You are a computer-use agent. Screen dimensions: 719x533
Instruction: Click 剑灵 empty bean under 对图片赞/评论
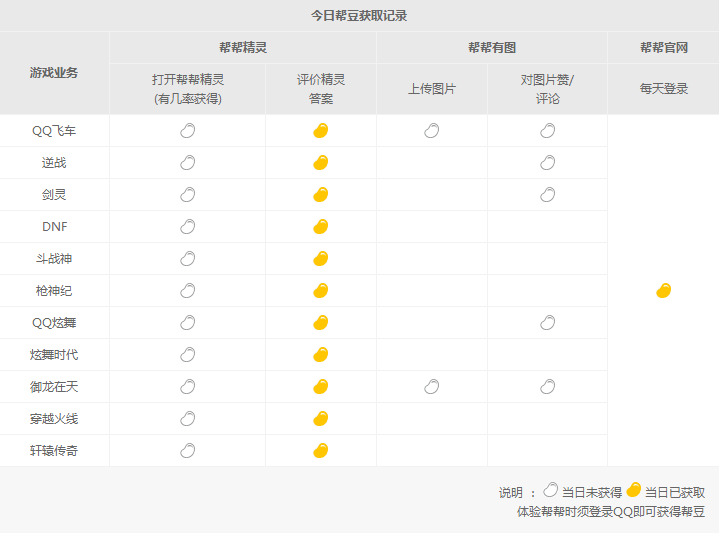click(x=548, y=195)
